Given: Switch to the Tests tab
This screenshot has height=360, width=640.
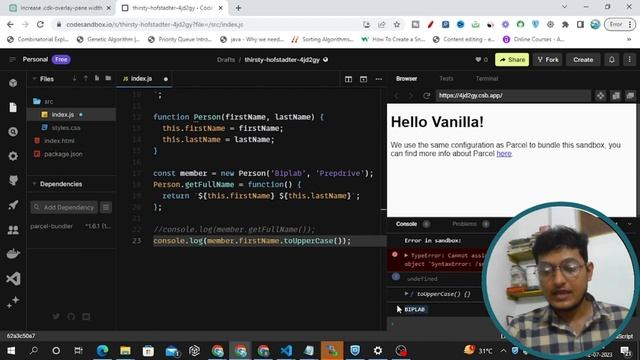Looking at the screenshot, I should pos(446,78).
